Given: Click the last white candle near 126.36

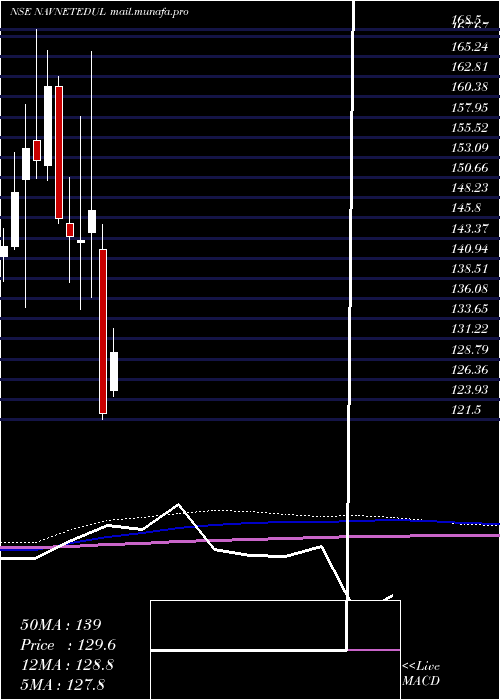Looking at the screenshot, I should click(x=114, y=371).
